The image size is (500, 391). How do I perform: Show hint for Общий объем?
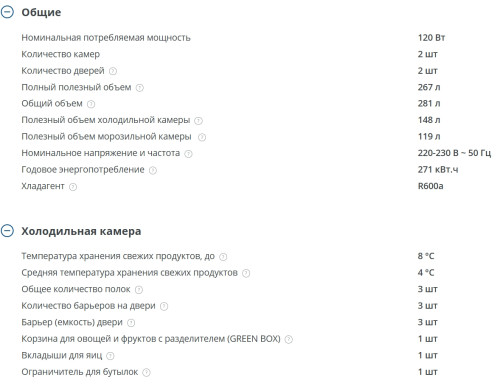coord(91,104)
